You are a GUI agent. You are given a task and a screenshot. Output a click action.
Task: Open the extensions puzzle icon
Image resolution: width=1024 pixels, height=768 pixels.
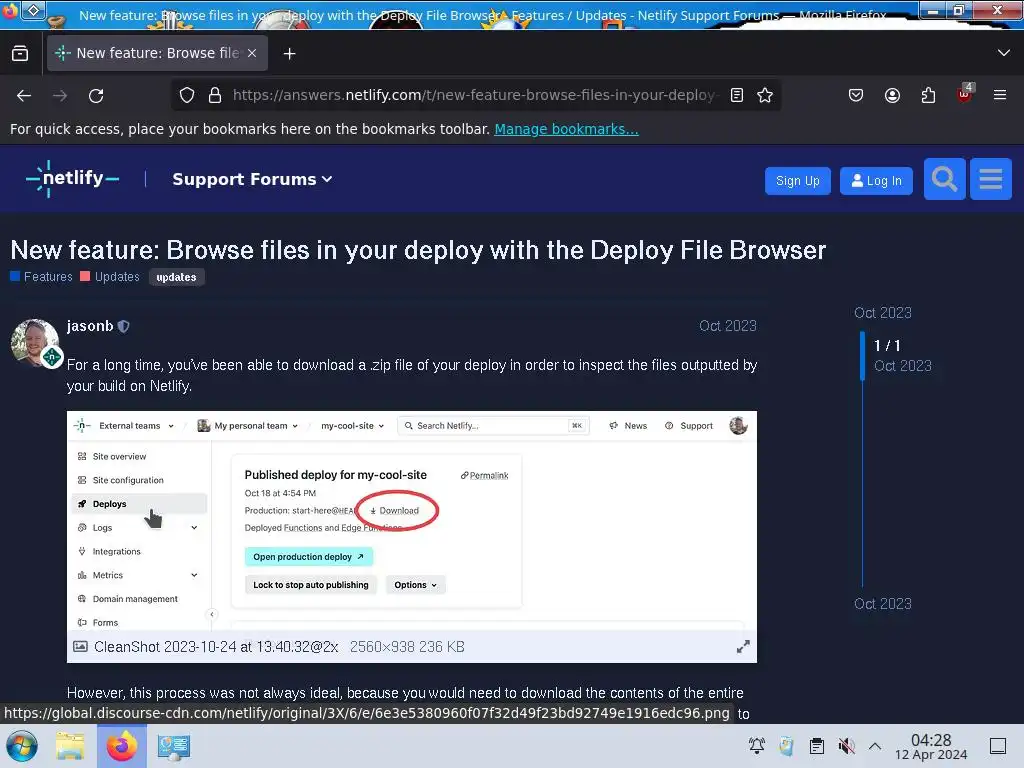coord(928,95)
